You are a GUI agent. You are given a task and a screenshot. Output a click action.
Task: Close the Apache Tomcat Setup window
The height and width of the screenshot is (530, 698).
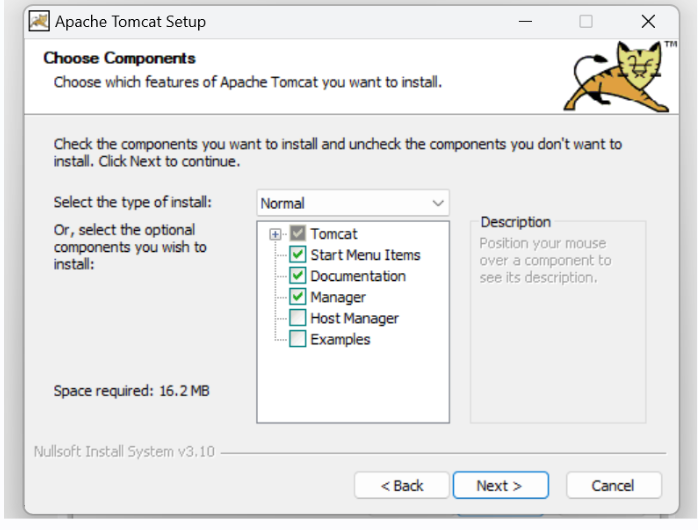[x=648, y=21]
